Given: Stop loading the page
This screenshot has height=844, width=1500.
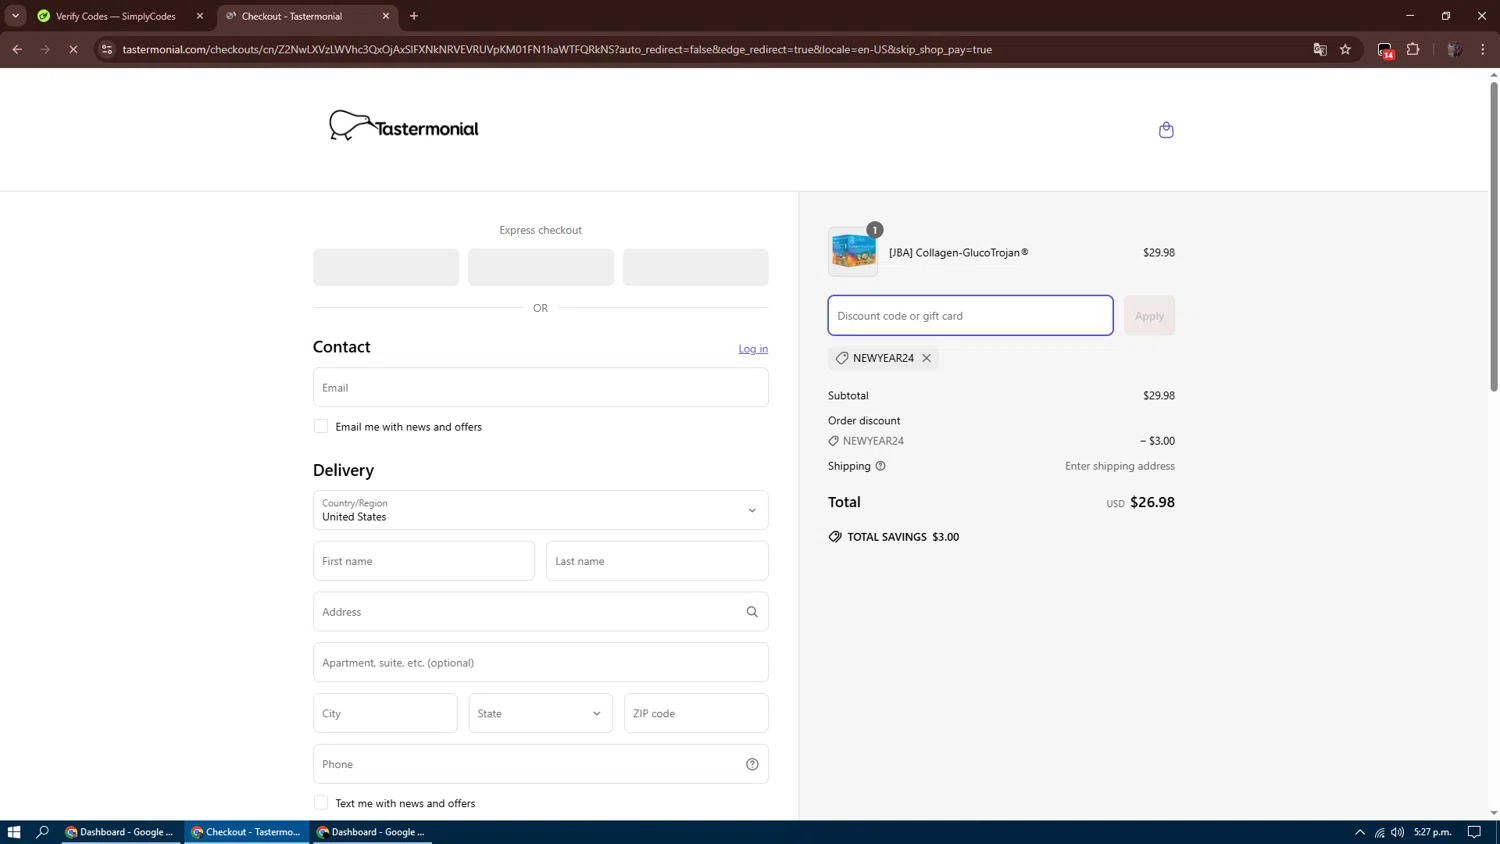Looking at the screenshot, I should click(x=73, y=49).
